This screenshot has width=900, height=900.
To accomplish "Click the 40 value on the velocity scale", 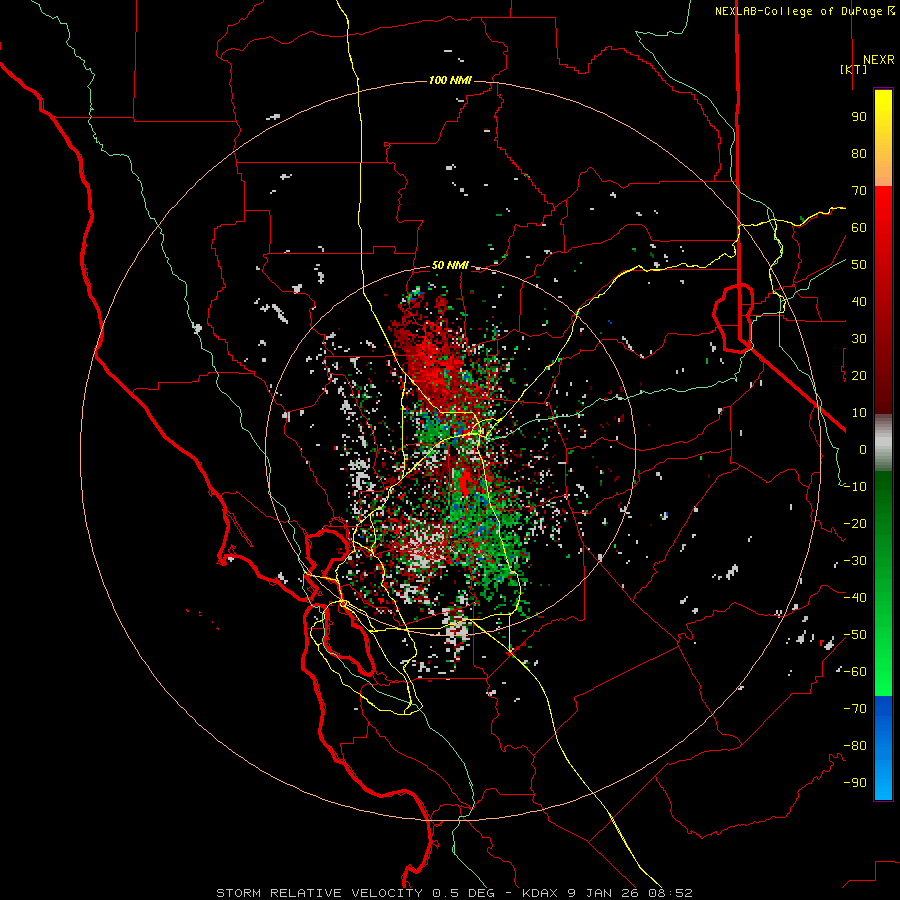I will pyautogui.click(x=859, y=302).
